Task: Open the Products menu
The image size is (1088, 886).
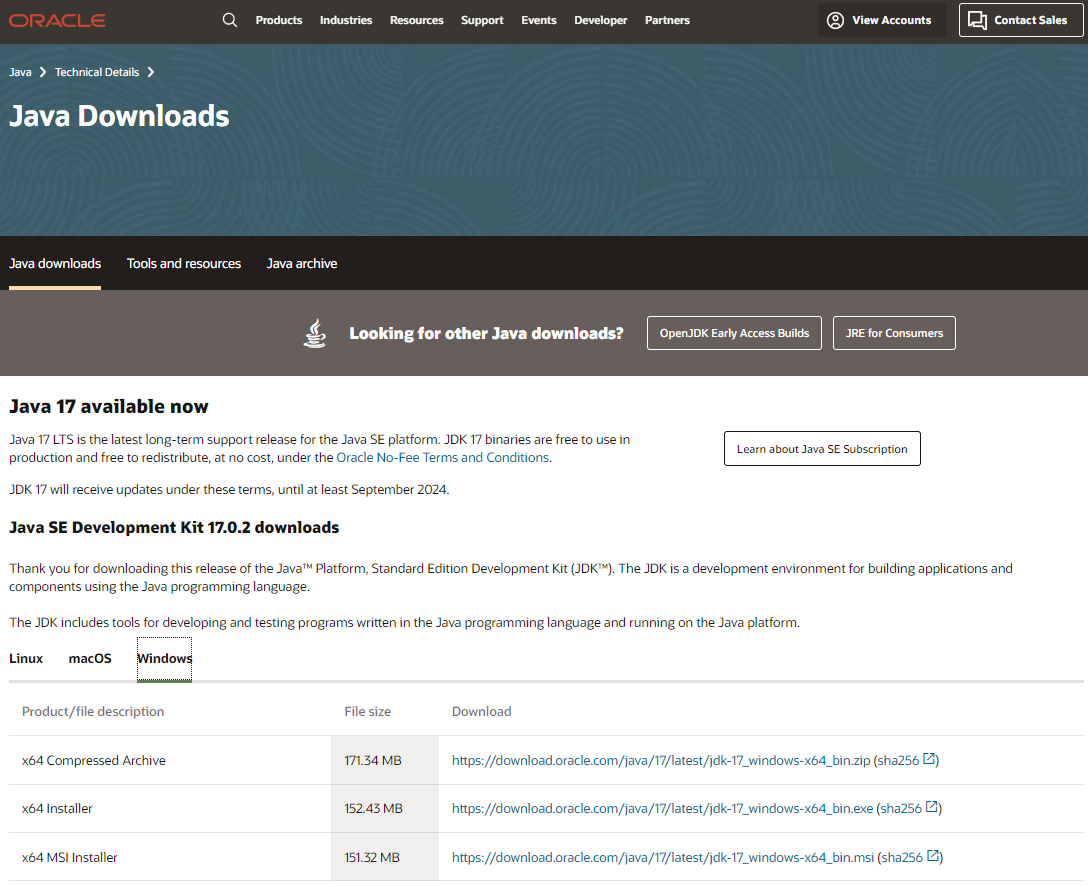Action: click(x=279, y=20)
